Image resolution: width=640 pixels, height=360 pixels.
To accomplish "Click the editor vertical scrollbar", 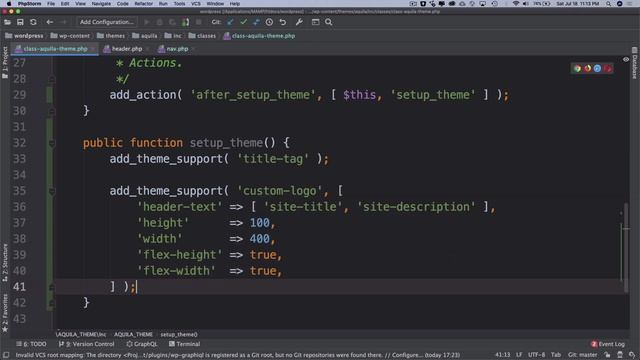I will [626, 247].
